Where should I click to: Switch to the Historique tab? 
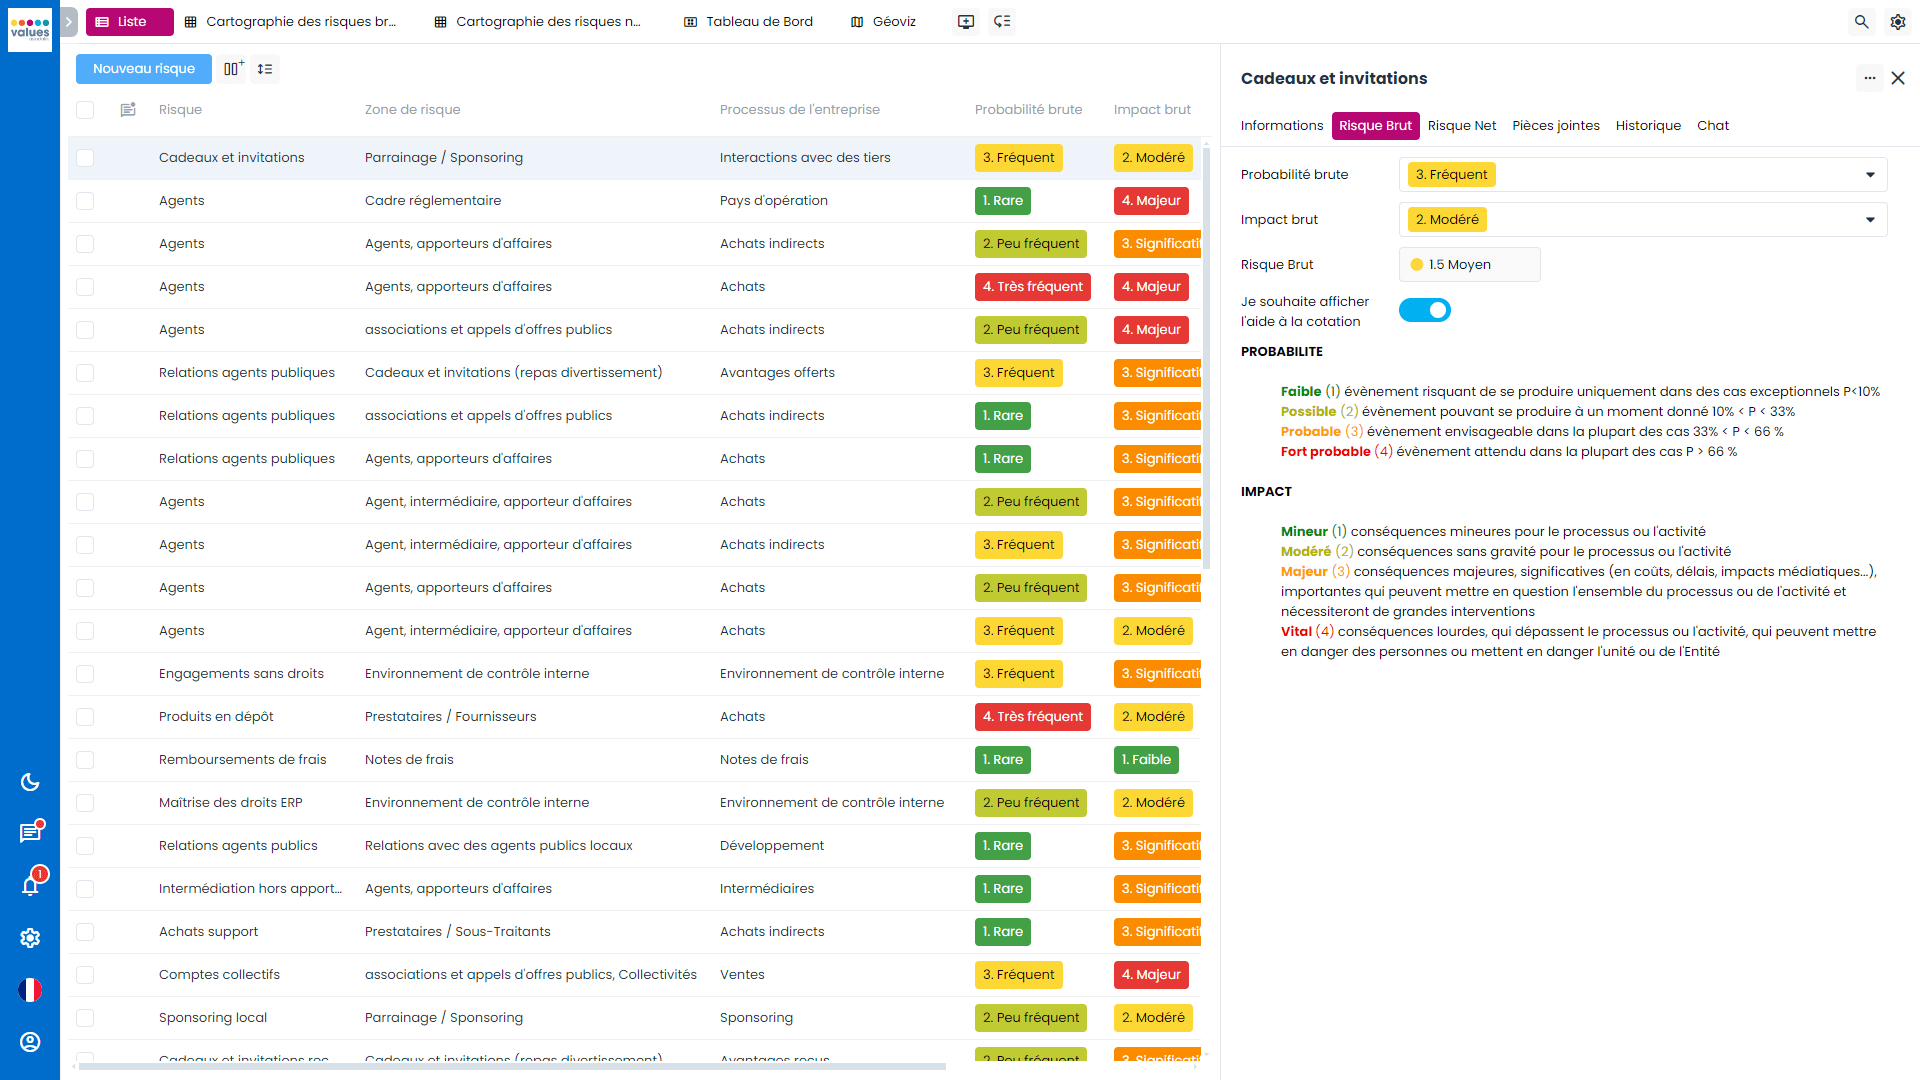click(x=1648, y=126)
